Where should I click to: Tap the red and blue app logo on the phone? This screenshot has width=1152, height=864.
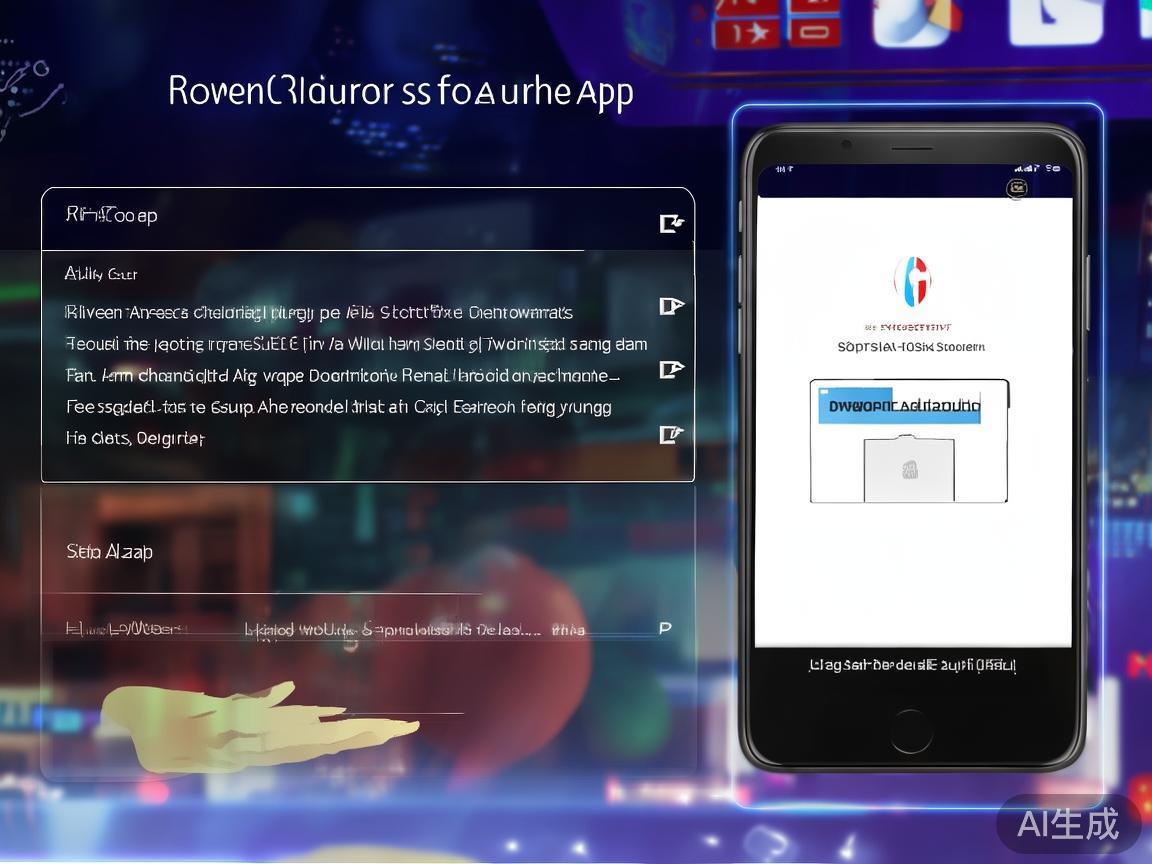911,281
